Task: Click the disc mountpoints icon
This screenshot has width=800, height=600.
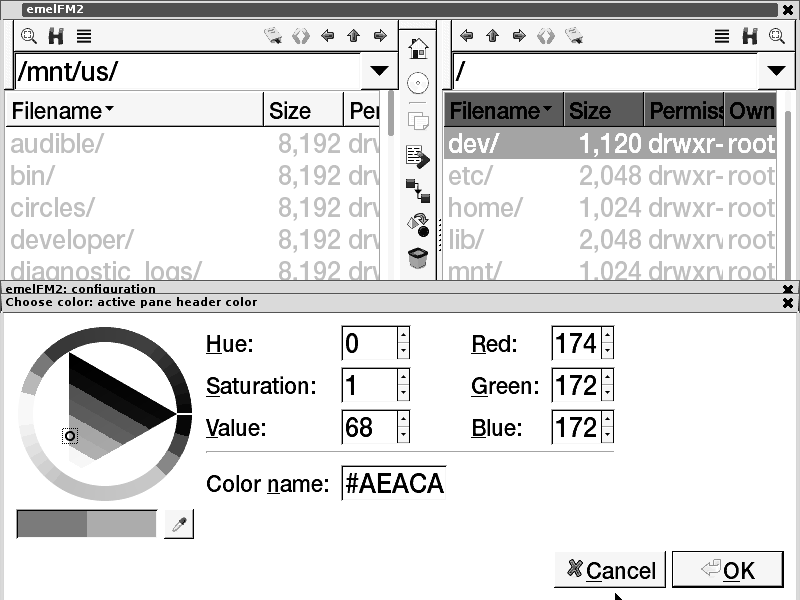Action: coord(418,83)
